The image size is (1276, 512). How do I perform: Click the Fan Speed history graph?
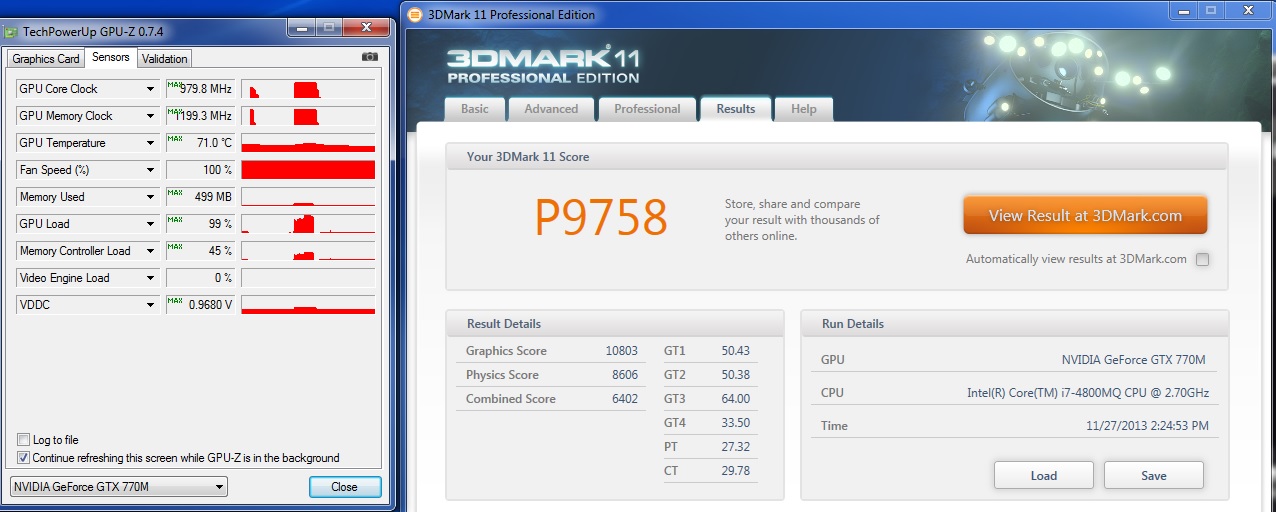(x=308, y=170)
